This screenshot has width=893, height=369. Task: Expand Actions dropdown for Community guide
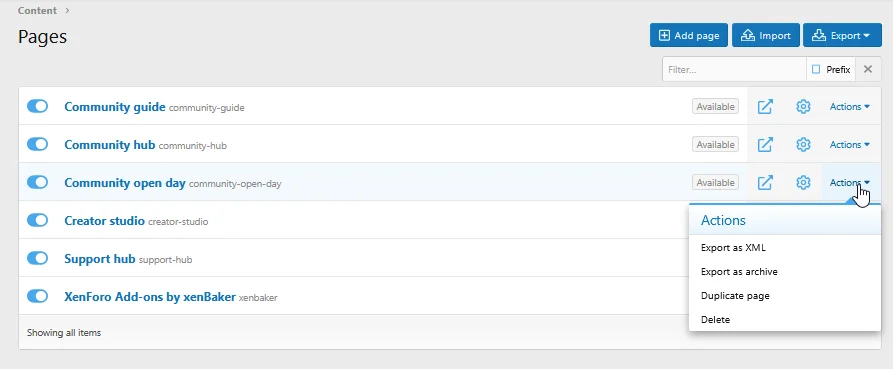(x=850, y=106)
